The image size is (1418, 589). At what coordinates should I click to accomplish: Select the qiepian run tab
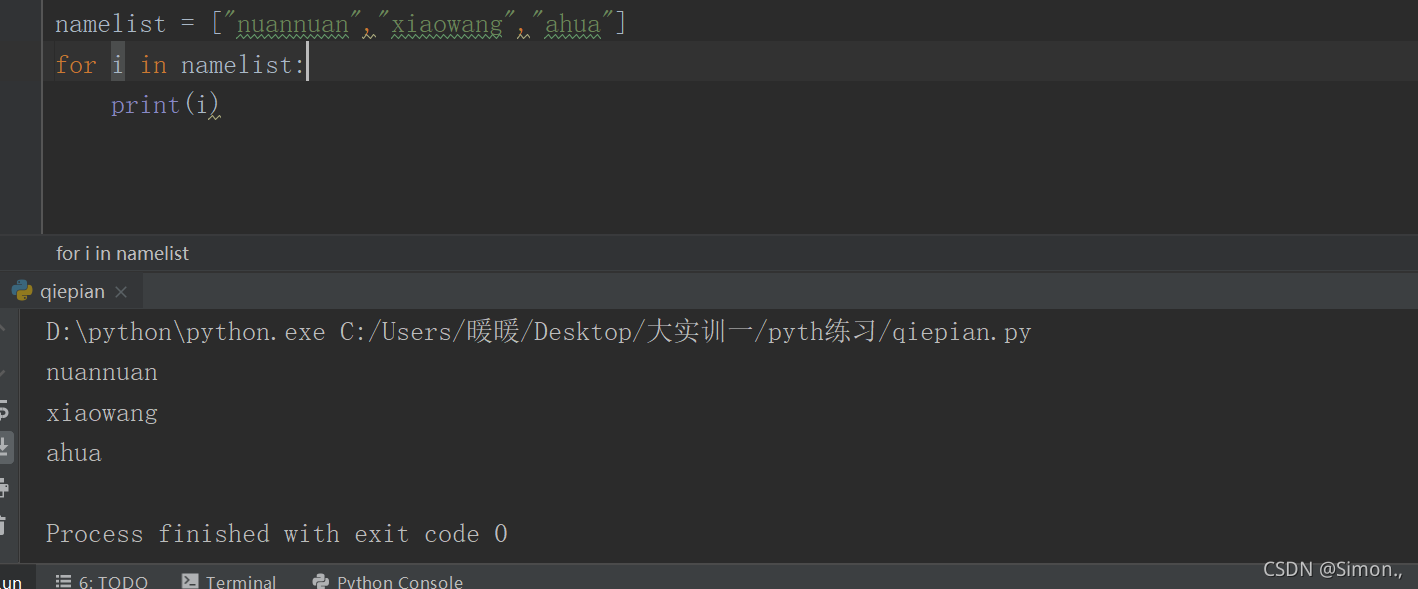pyautogui.click(x=70, y=291)
